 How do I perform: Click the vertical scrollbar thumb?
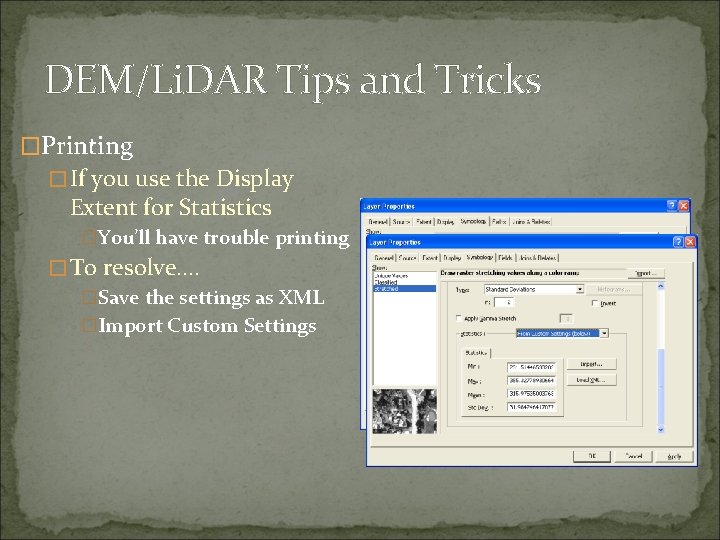pos(661,388)
